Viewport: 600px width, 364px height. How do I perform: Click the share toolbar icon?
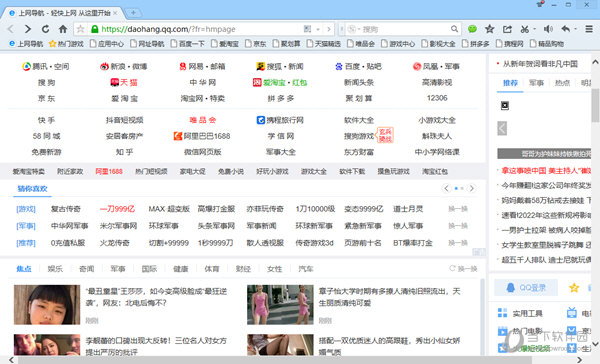click(507, 29)
